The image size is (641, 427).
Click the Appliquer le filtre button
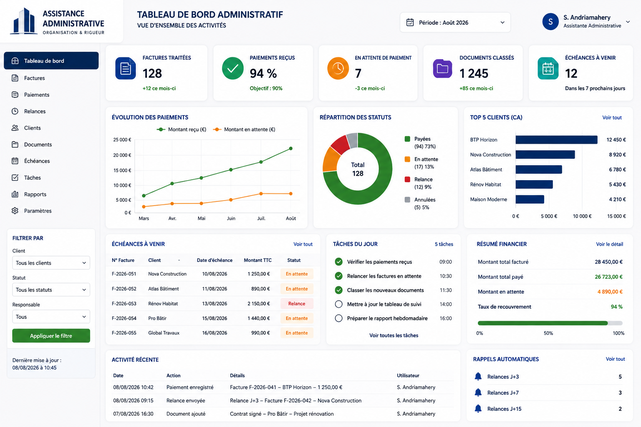coord(51,336)
